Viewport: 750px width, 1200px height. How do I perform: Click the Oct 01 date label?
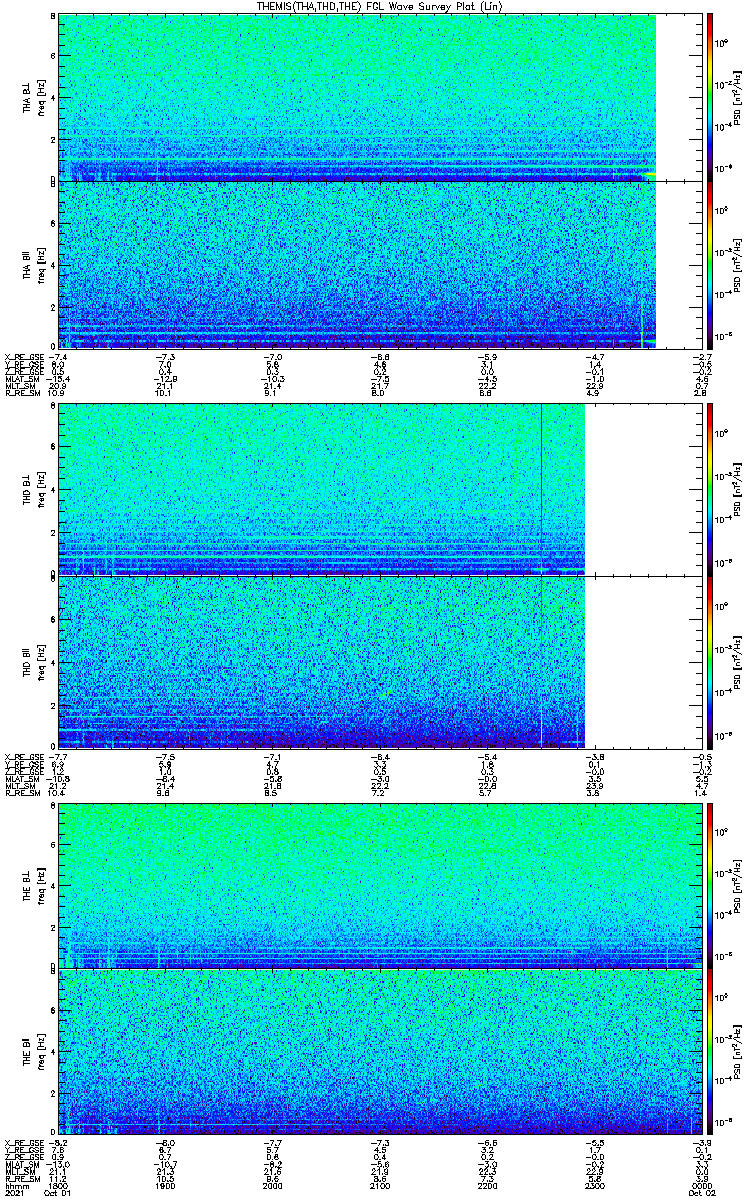58,1194
